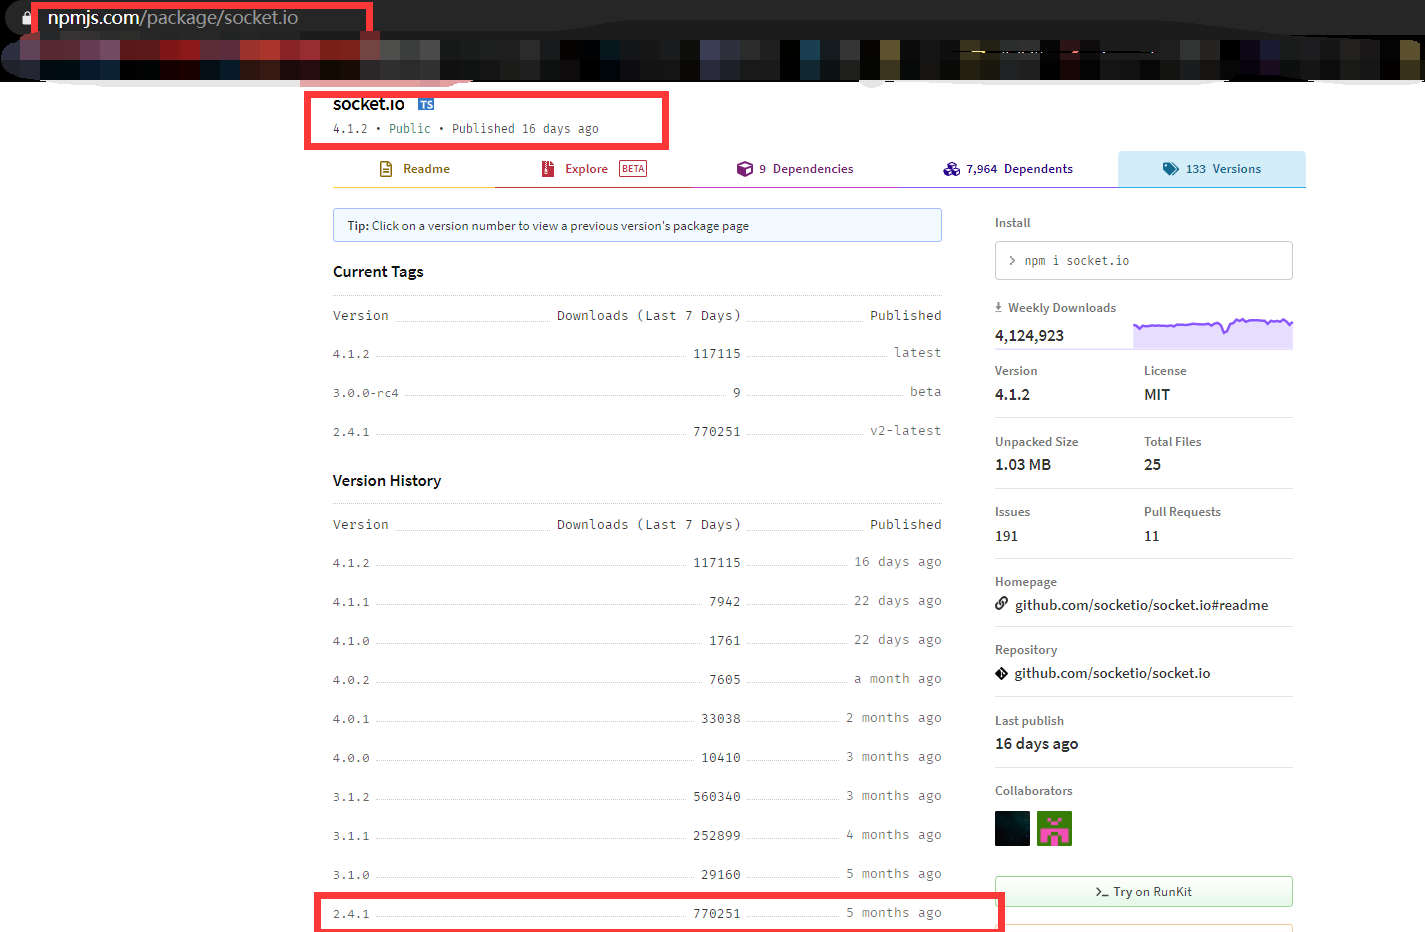1425x932 pixels.
Task: Click the Versions tags icon
Action: coord(1170,169)
